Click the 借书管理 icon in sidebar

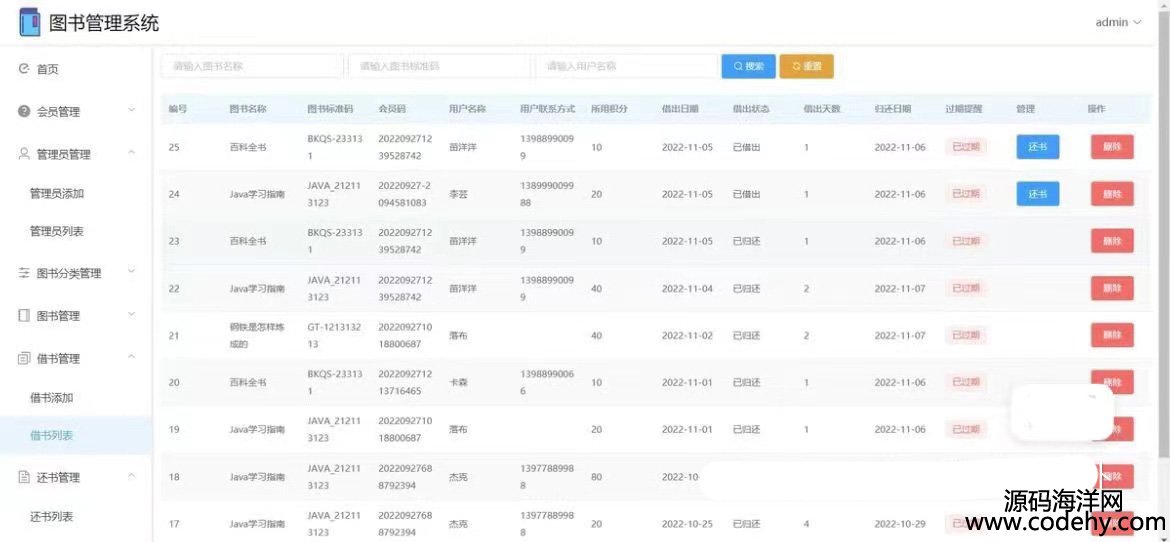24,358
